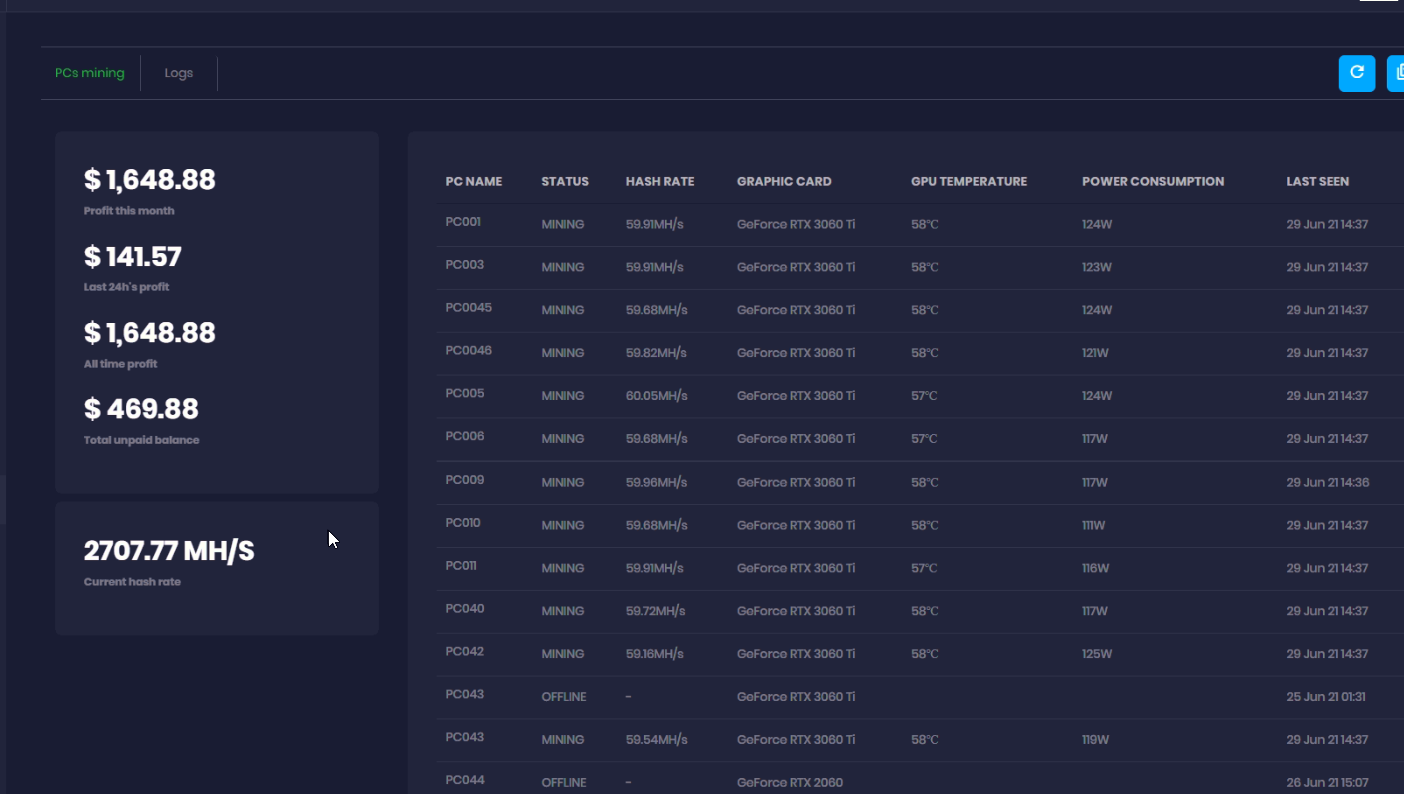Viewport: 1404px width, 794px height.
Task: Select the offline PC044 row
Action: (x=465, y=780)
